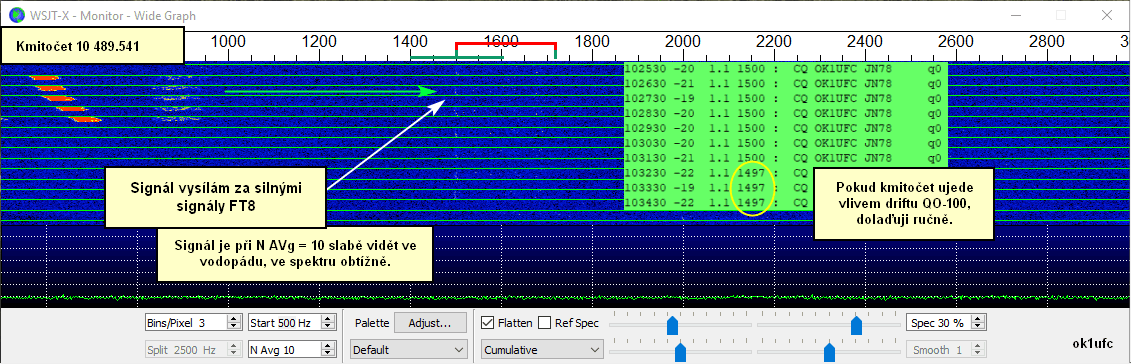Decrease Bins/Pixel with the down arrow
1131x364 pixels.
click(x=233, y=327)
